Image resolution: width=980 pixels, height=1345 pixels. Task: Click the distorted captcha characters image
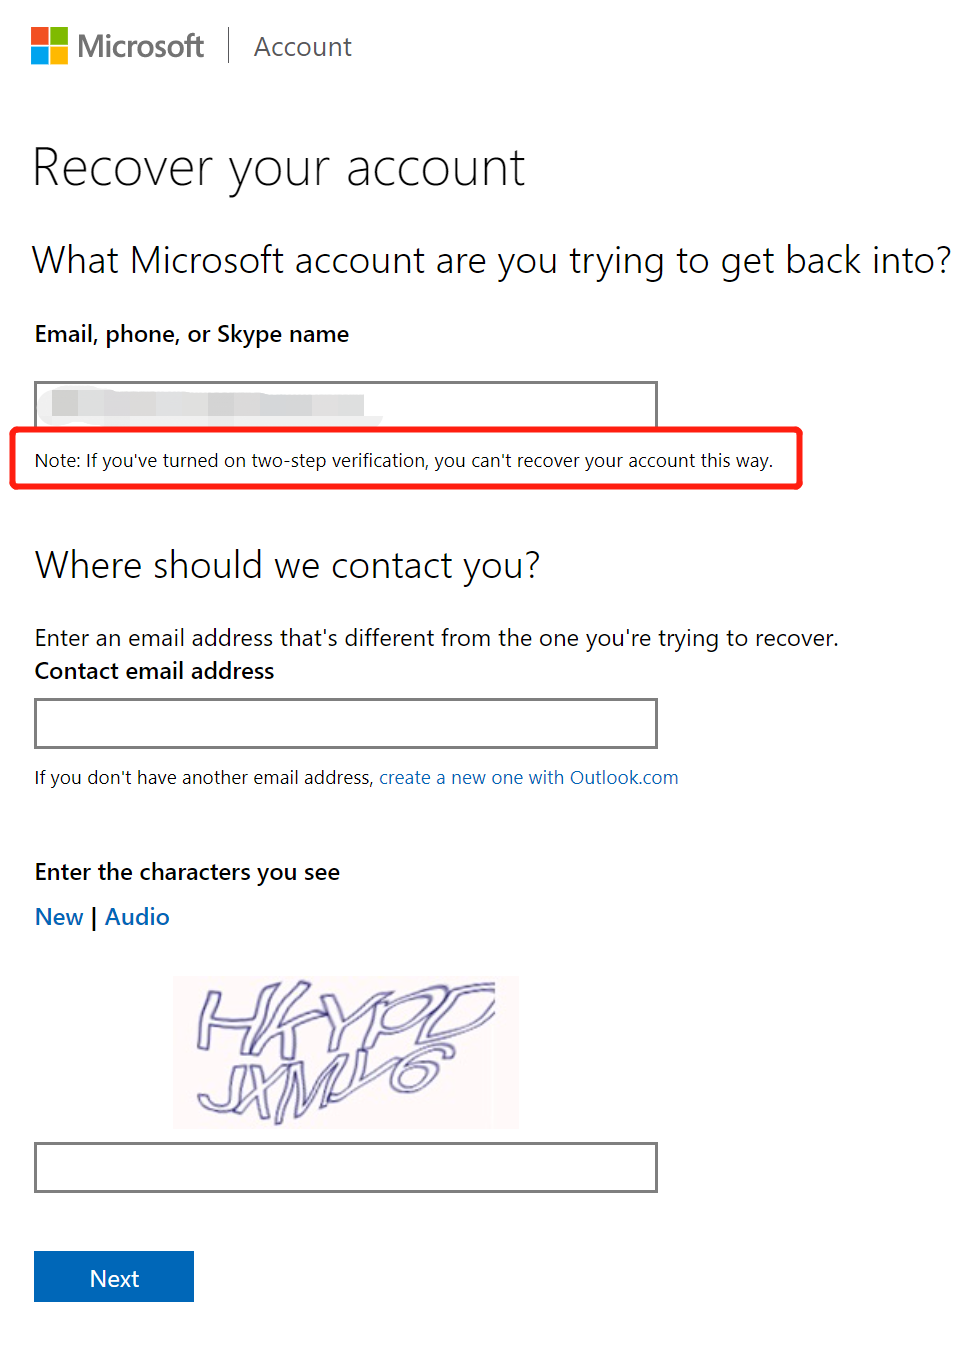point(346,1052)
